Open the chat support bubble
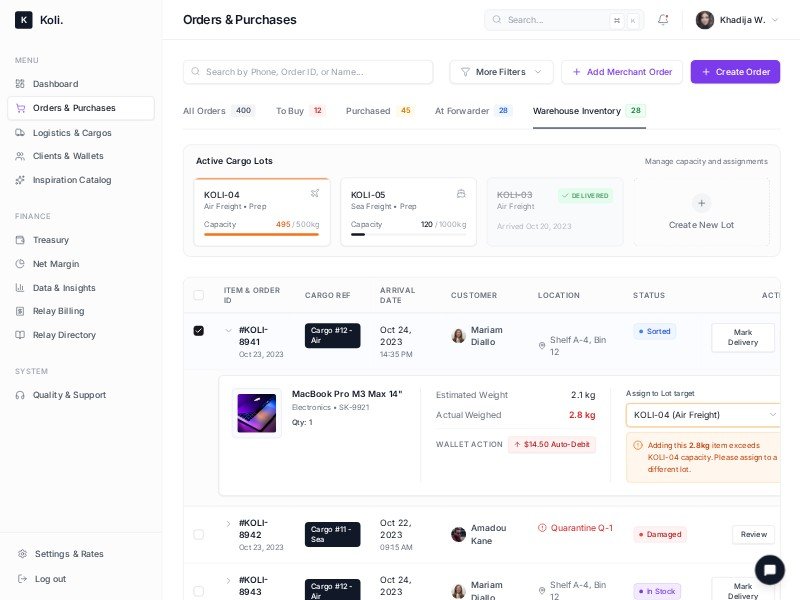Screen dimensions: 800x600 769,570
